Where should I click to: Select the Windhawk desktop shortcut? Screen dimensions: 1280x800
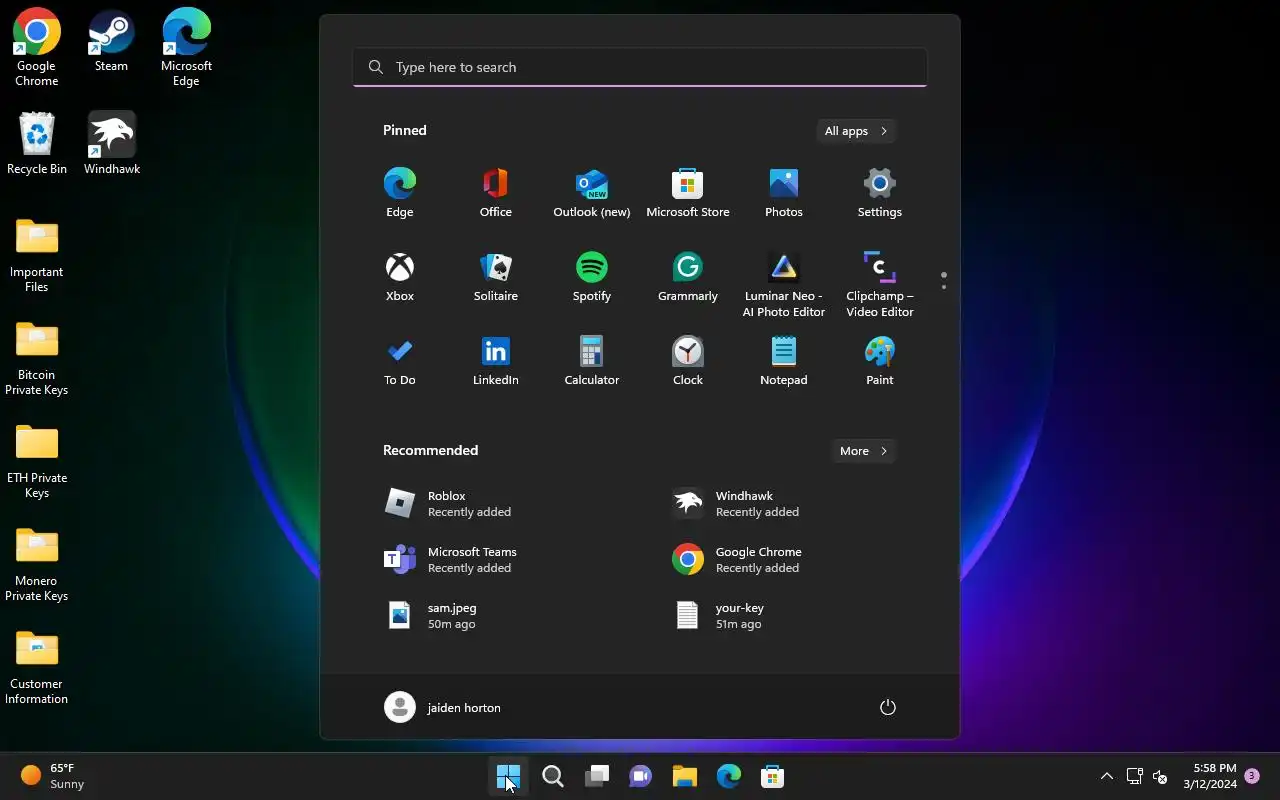coord(112,144)
